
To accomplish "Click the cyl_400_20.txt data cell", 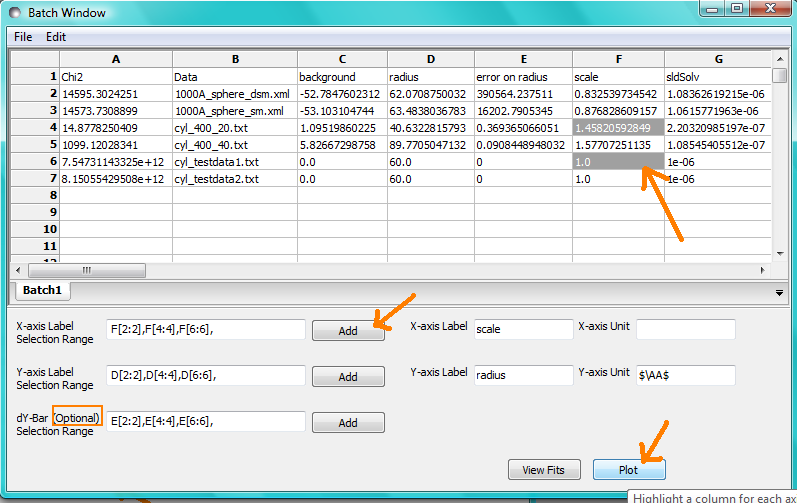I will [234, 128].
